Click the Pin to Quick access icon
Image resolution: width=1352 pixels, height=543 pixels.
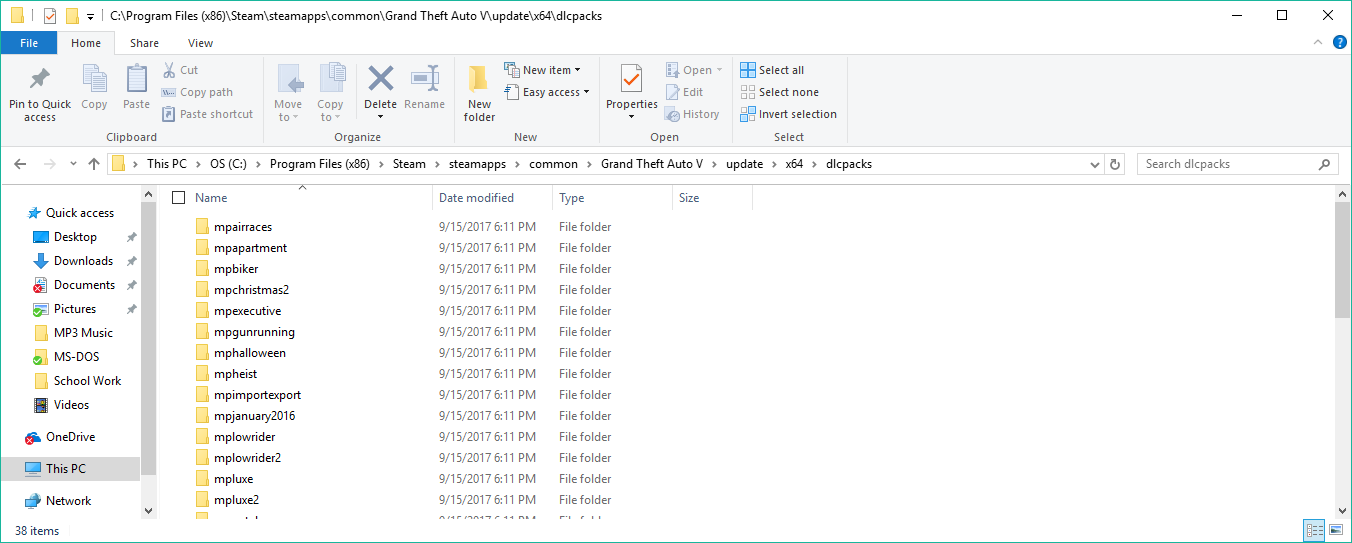(40, 80)
